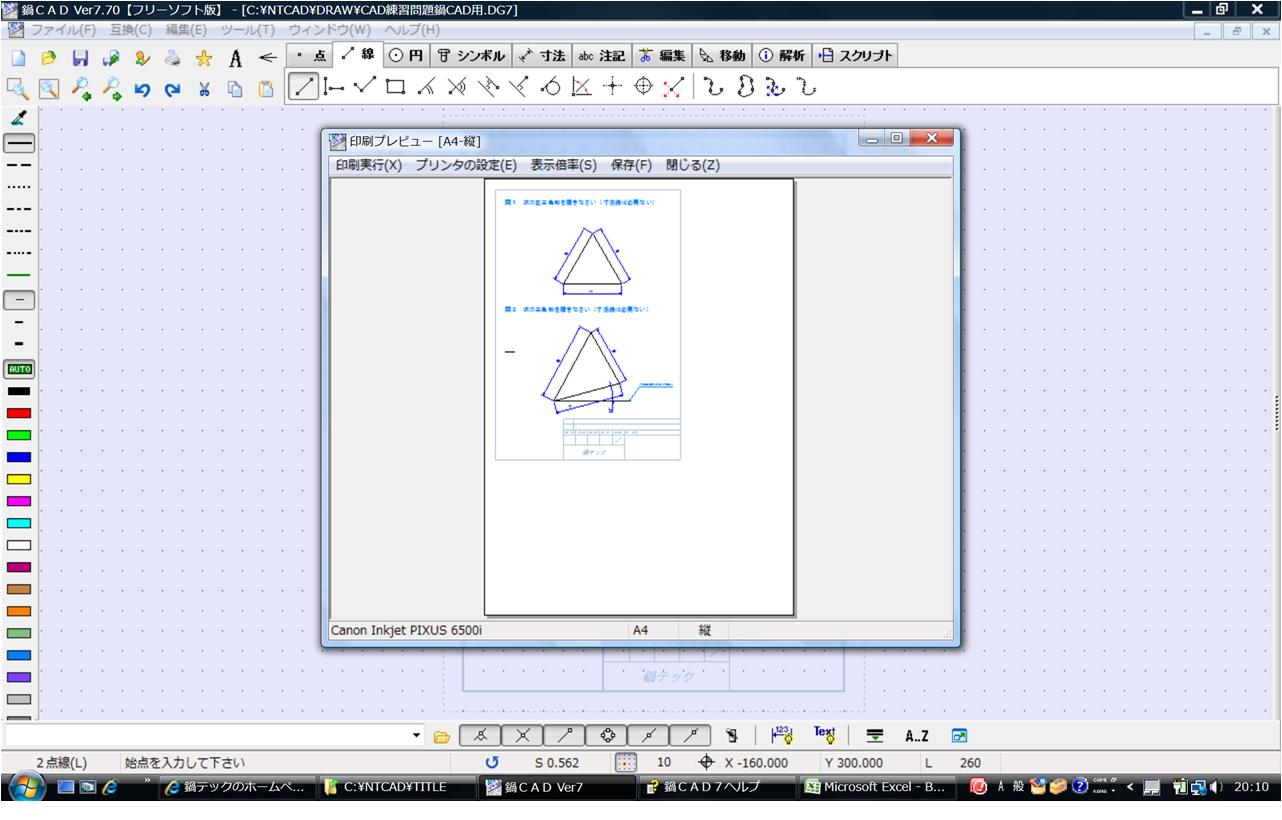Switch to the 編集 edit tab
This screenshot has width=1282, height=820.
click(x=661, y=55)
